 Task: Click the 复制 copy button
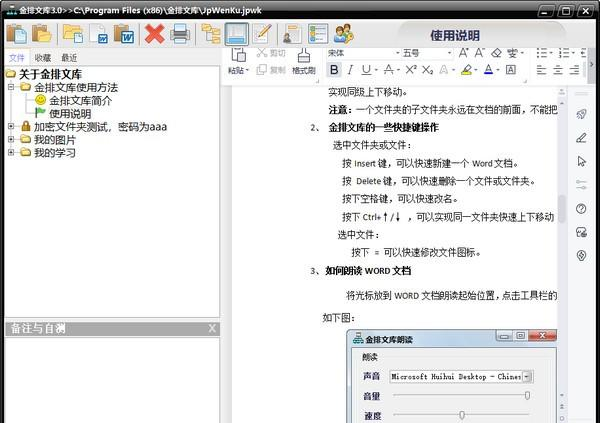[271, 70]
